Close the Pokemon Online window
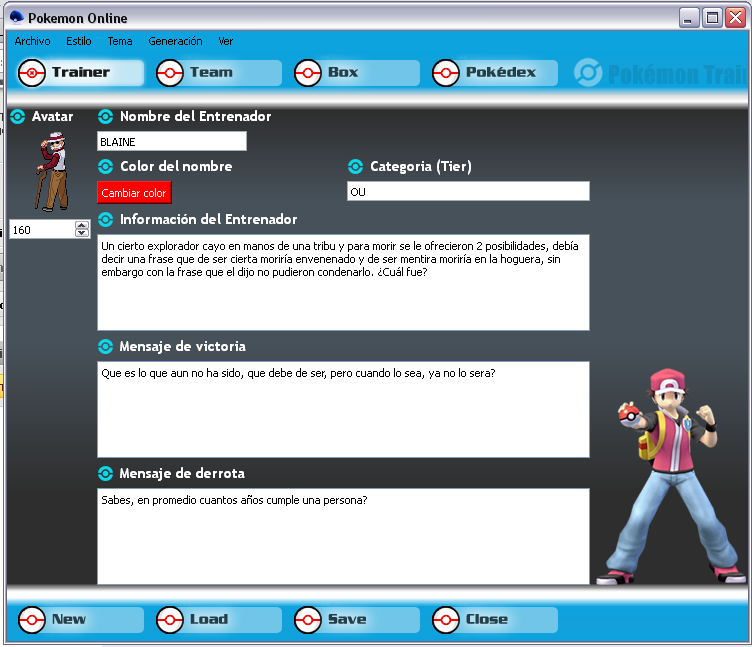The image size is (752, 647). pos(735,18)
